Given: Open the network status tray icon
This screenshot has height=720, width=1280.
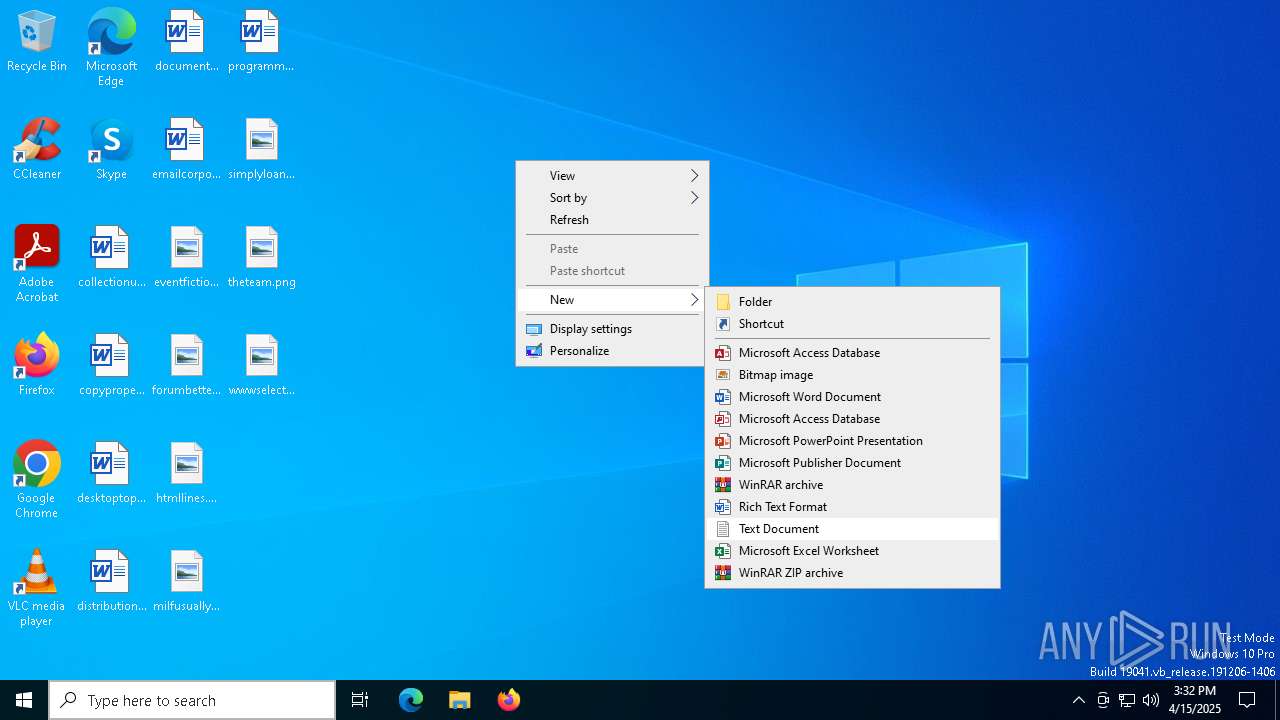Looking at the screenshot, I should pos(1127,700).
